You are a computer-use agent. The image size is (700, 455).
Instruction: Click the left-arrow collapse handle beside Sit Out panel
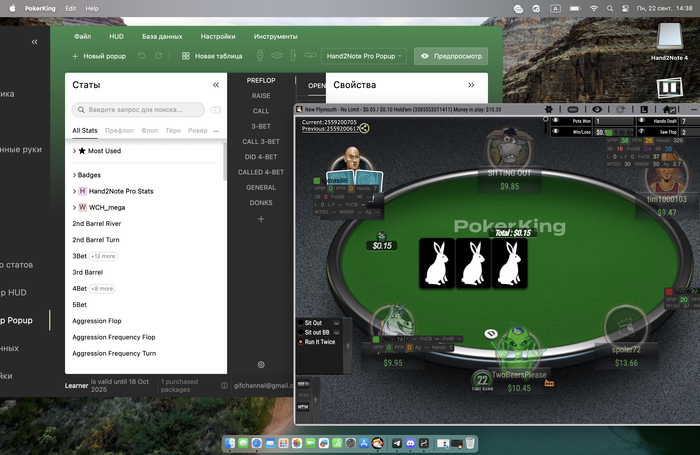pyautogui.click(x=348, y=346)
